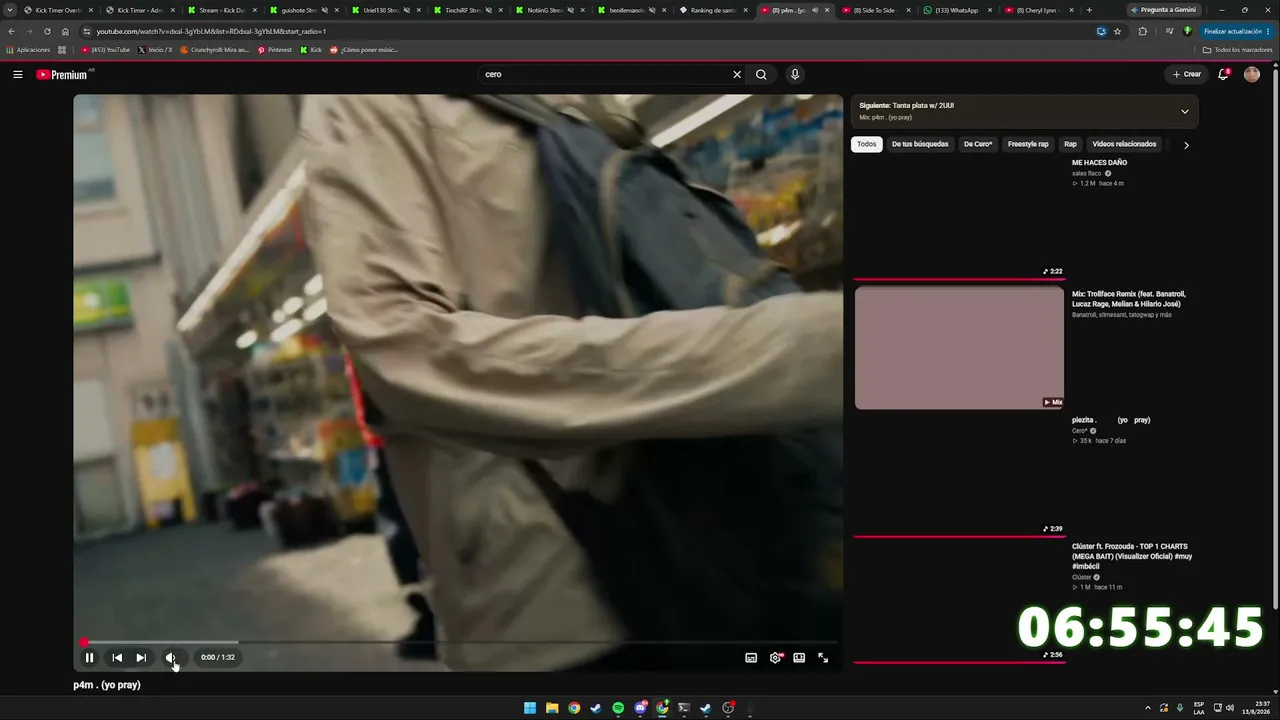Reload the current page

point(47,31)
